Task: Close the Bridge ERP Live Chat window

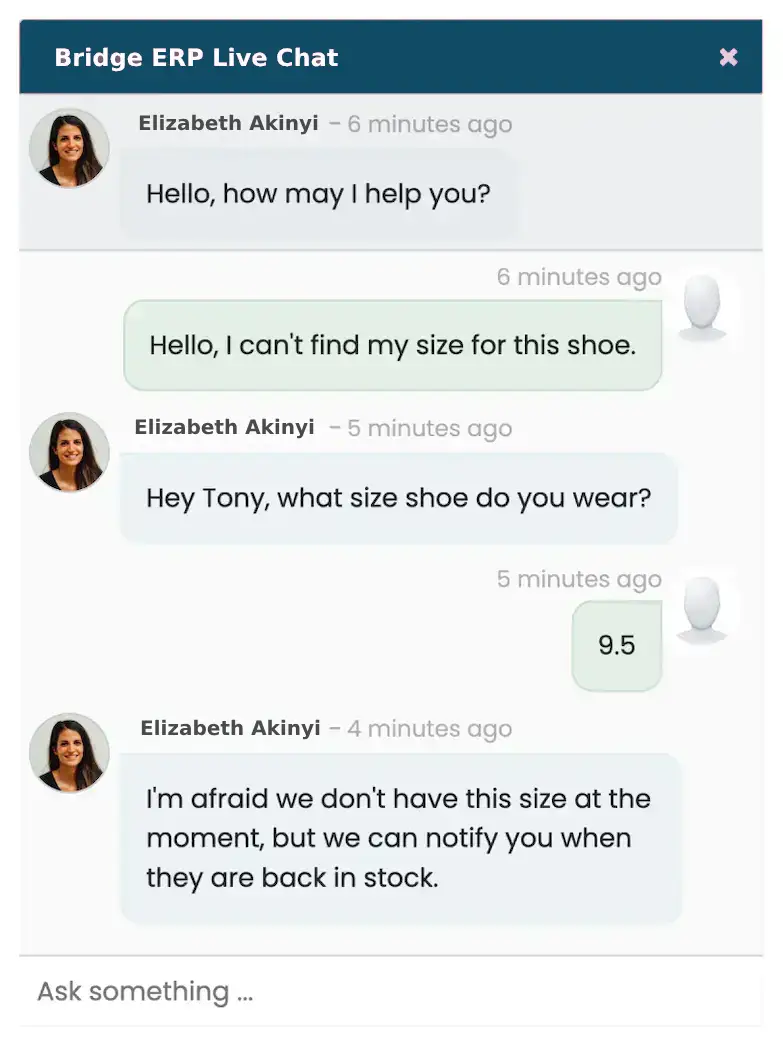Action: click(x=728, y=57)
